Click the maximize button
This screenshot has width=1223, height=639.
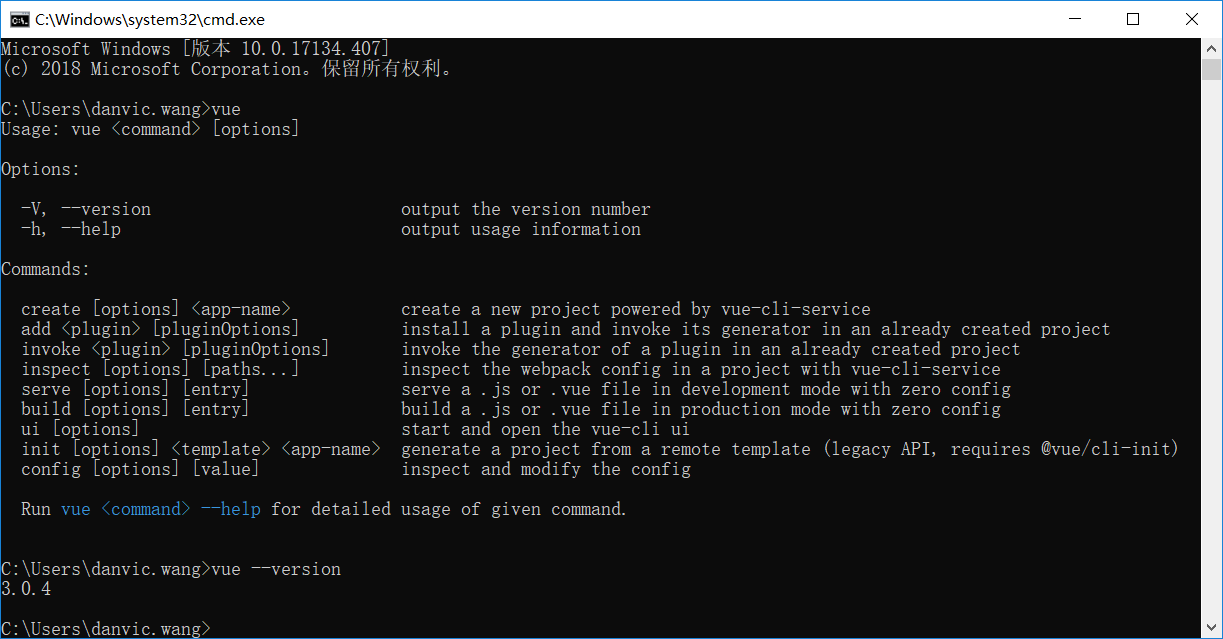(x=1133, y=18)
